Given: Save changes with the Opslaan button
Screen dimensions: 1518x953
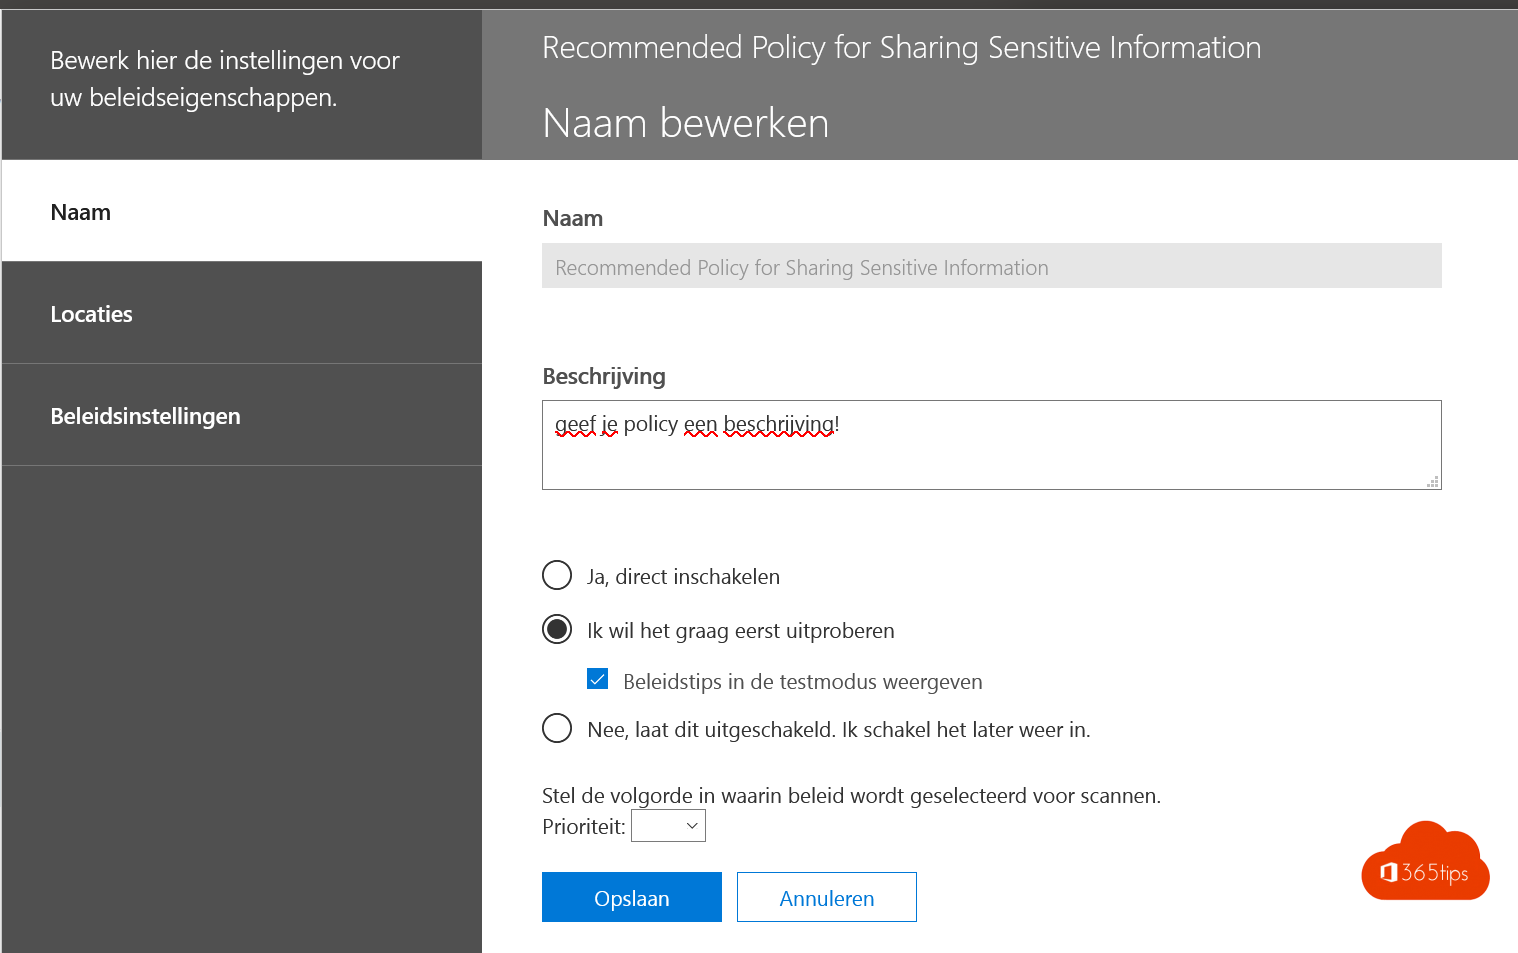Looking at the screenshot, I should tap(631, 897).
